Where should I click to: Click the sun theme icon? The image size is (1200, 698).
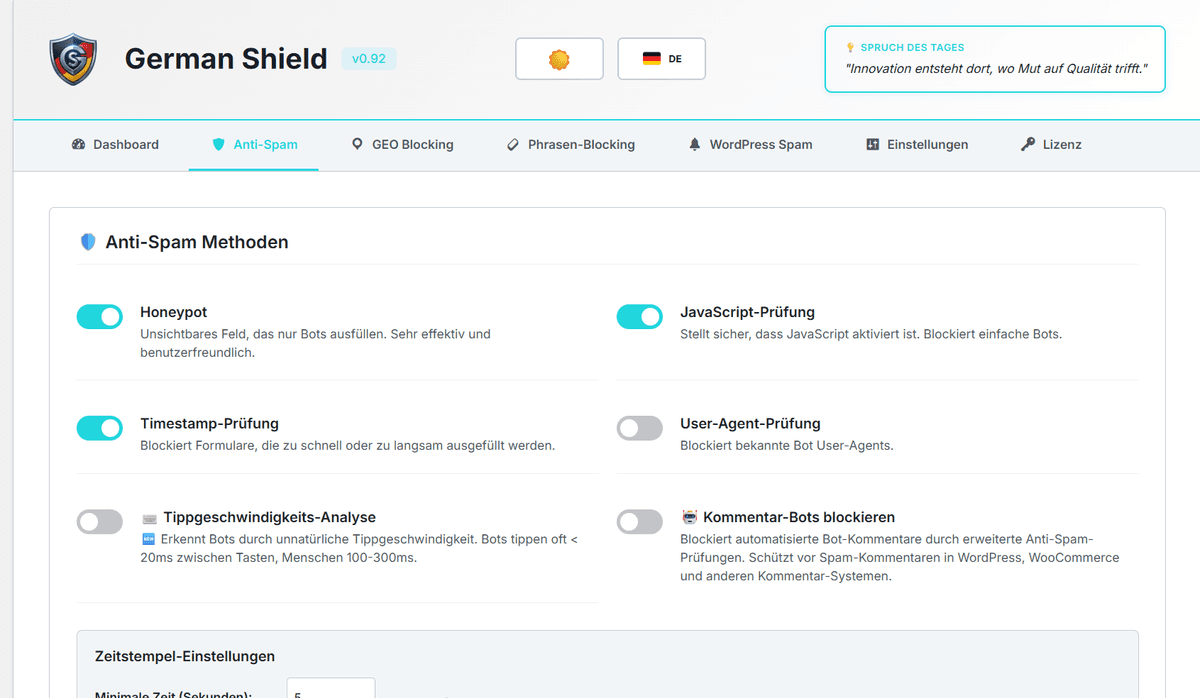coord(559,58)
